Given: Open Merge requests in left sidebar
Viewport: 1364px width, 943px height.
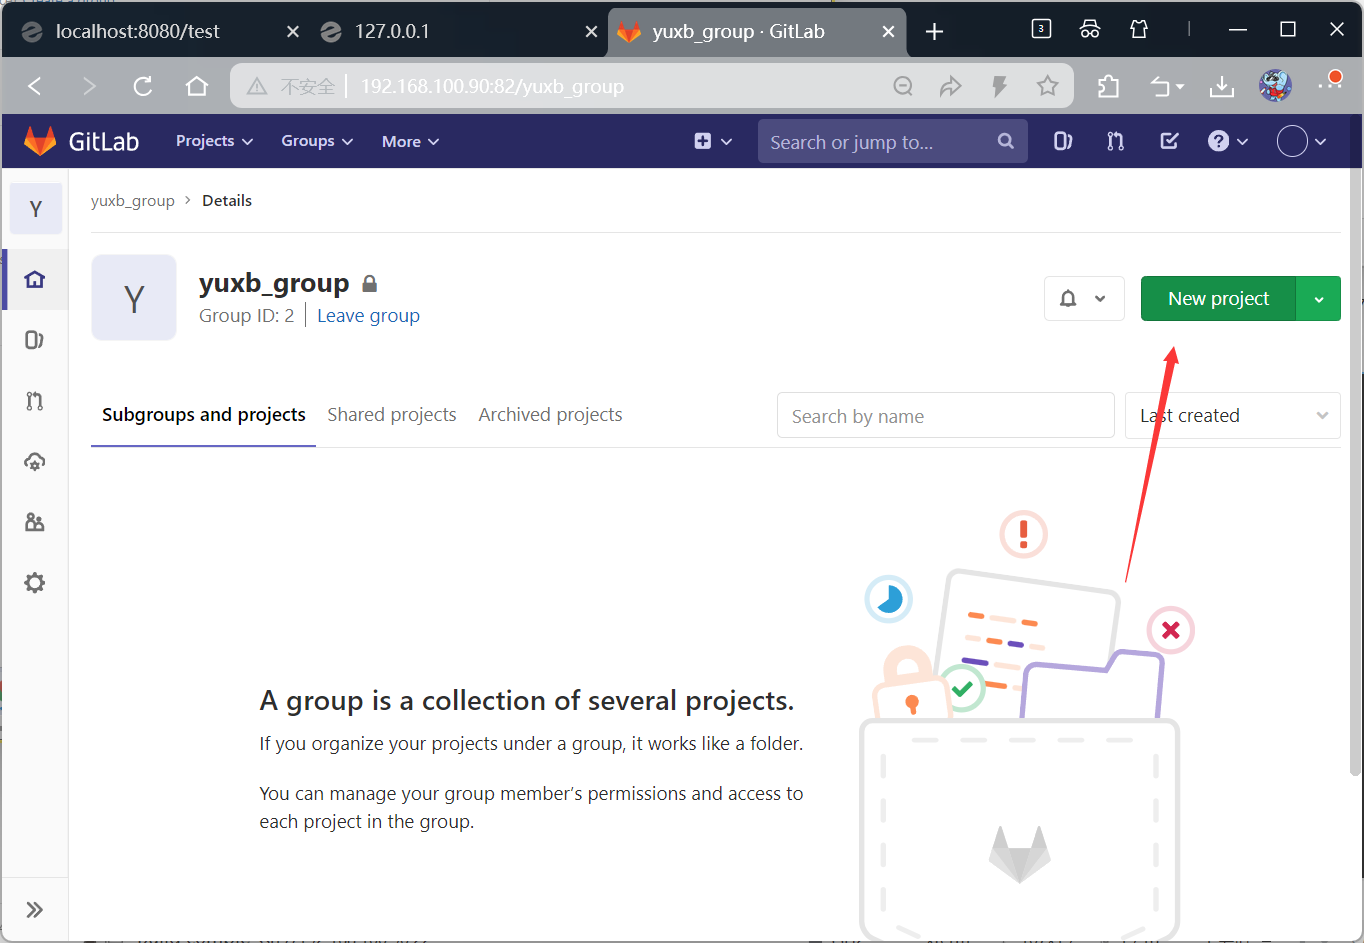Looking at the screenshot, I should 35,401.
